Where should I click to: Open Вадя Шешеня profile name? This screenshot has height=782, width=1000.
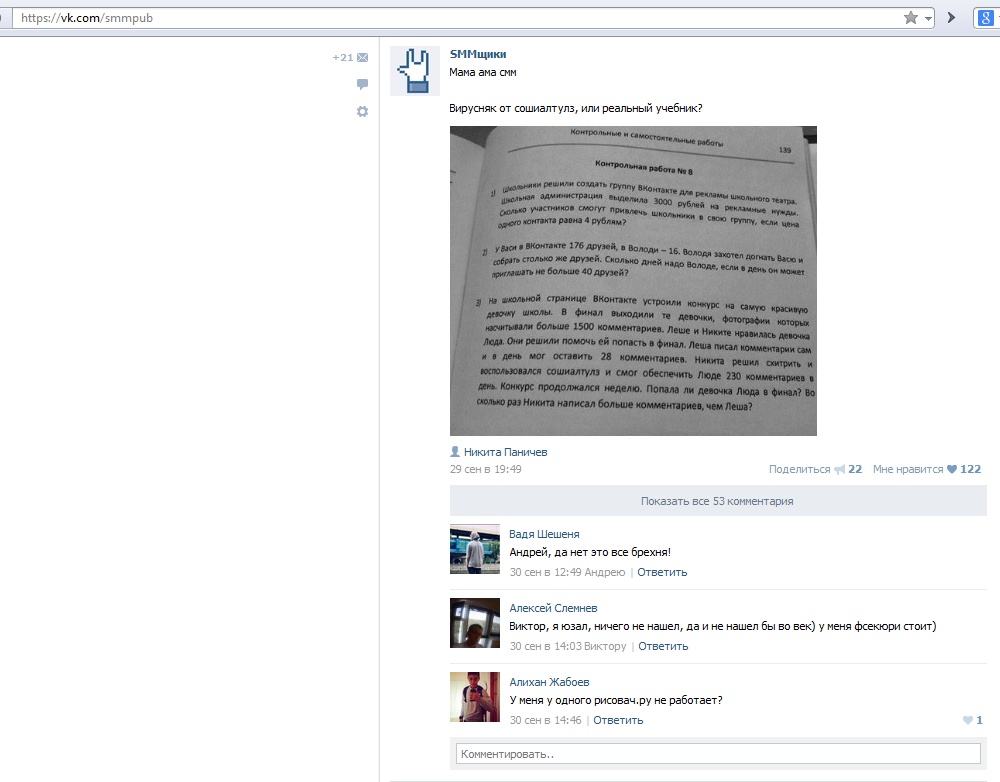point(544,534)
